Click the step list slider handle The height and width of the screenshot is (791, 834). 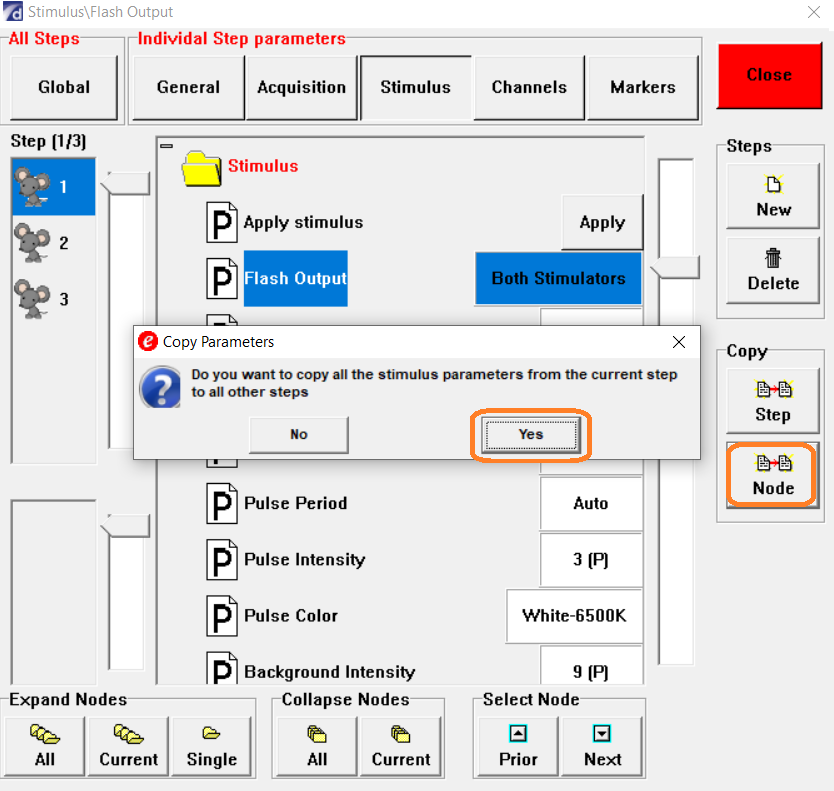(126, 184)
